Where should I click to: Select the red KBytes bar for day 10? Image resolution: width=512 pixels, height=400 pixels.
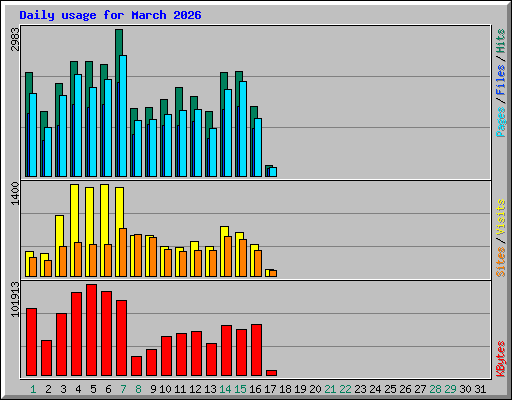(167, 356)
